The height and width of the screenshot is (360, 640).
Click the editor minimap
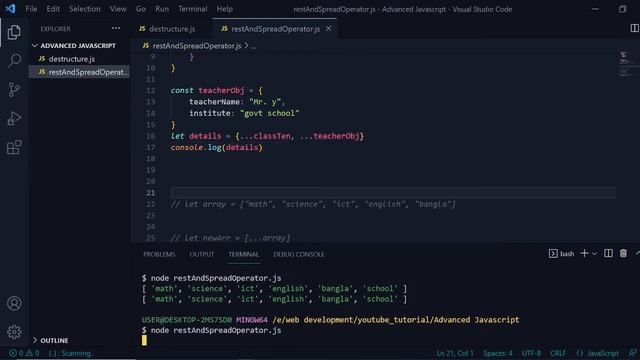point(628,64)
